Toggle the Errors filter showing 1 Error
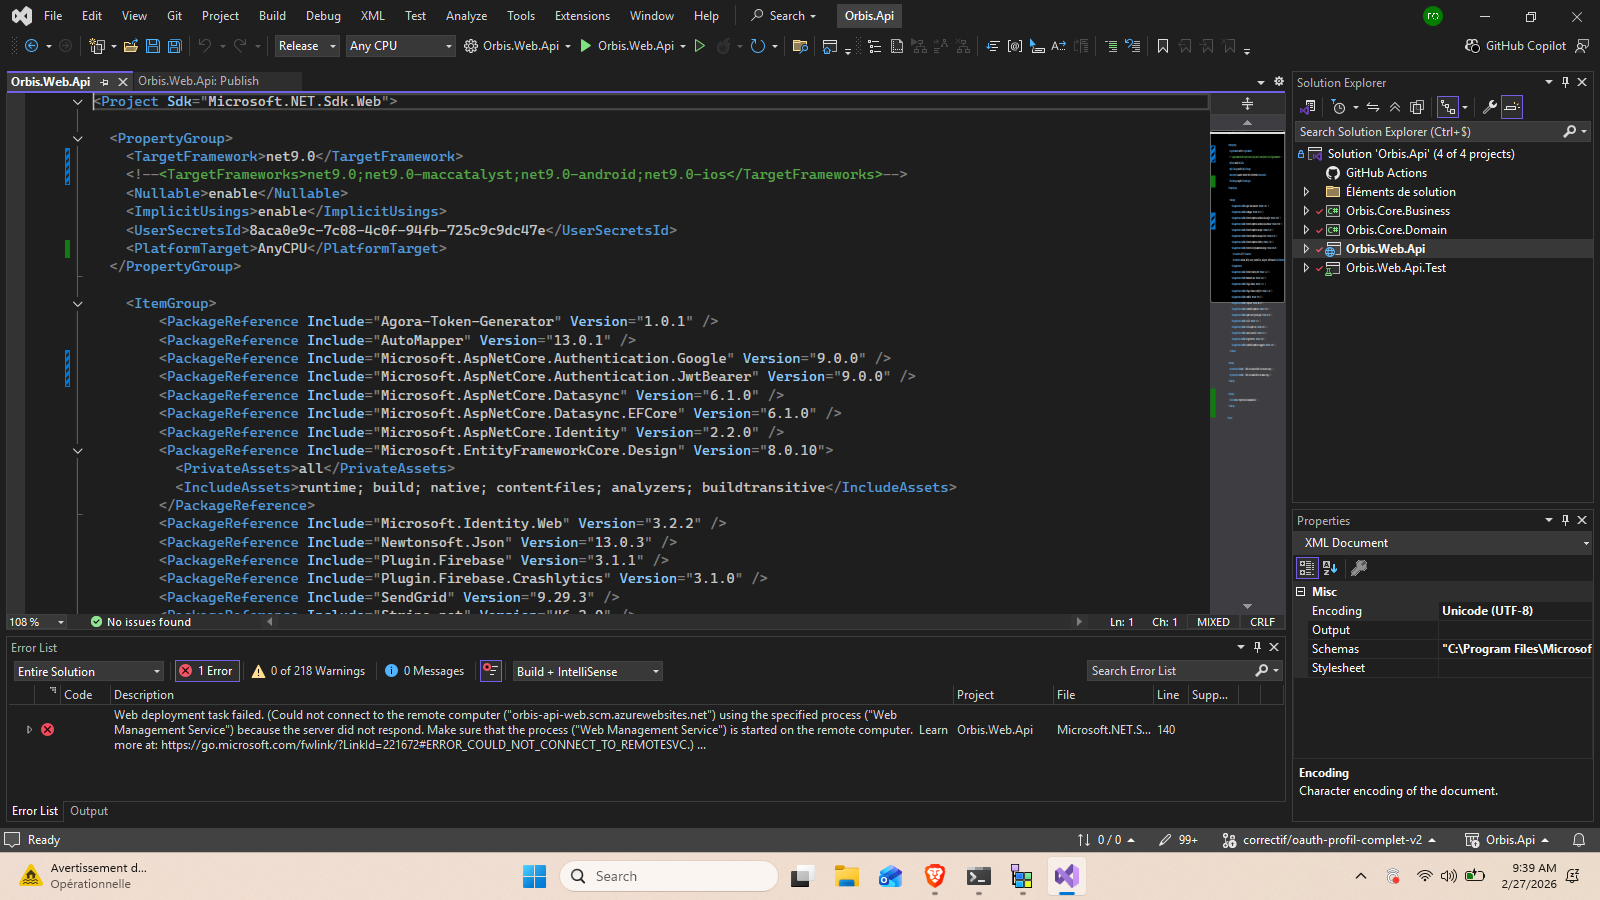The height and width of the screenshot is (900, 1600). pos(207,671)
